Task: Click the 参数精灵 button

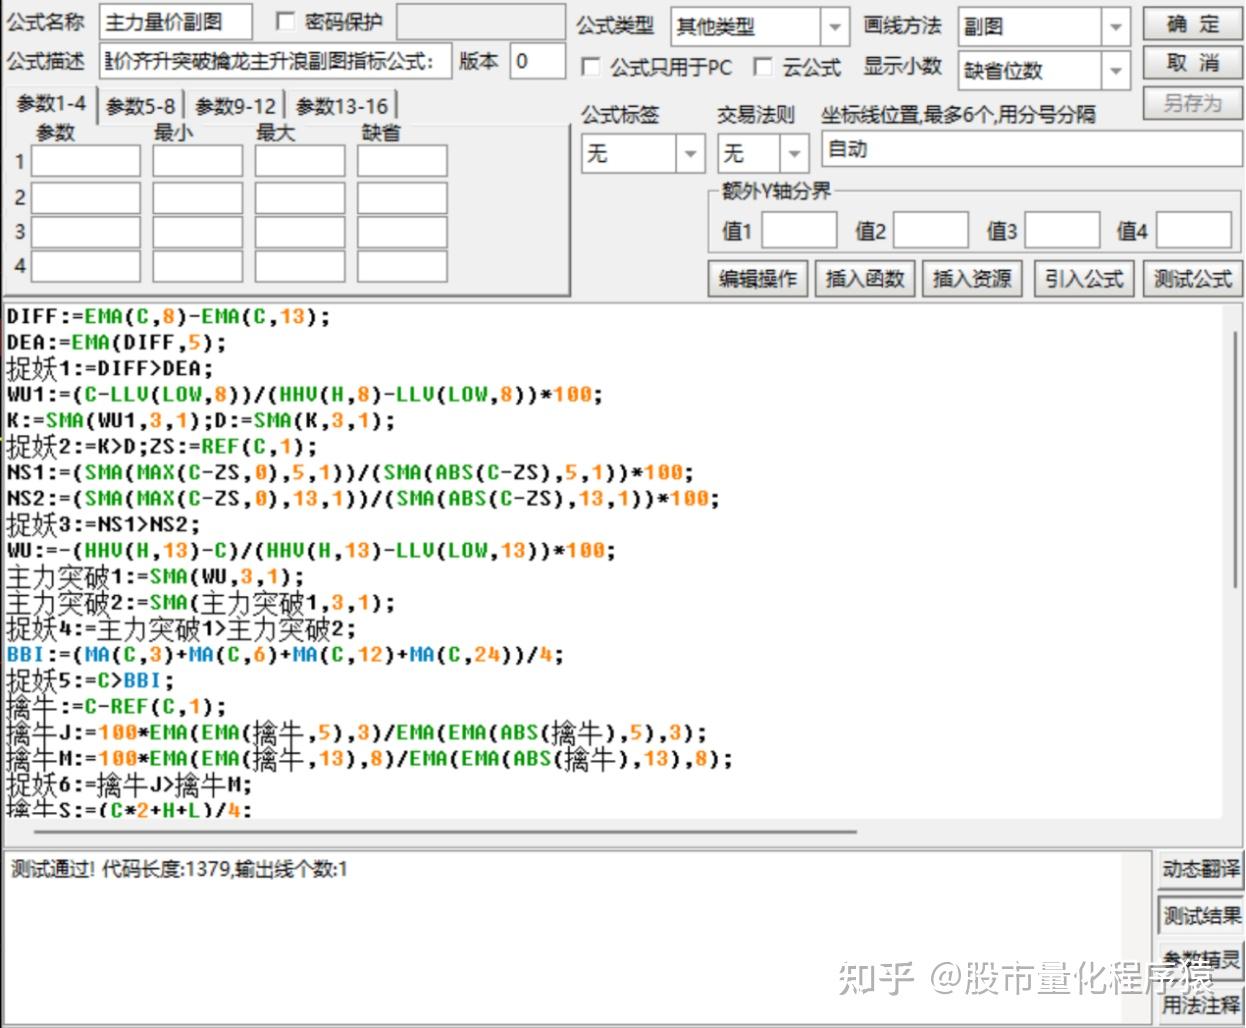Action: click(1200, 959)
